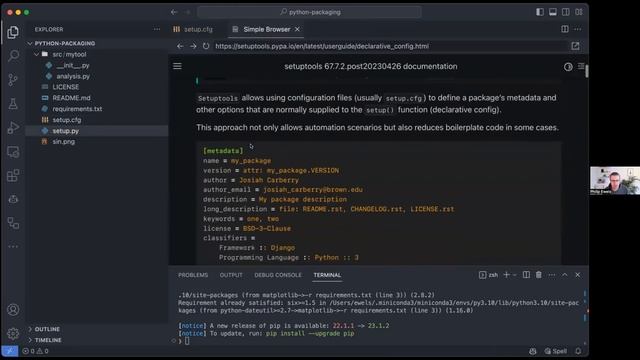The image size is (640, 360).
Task: Select the TERMINAL panel tab
Action: pyautogui.click(x=327, y=275)
